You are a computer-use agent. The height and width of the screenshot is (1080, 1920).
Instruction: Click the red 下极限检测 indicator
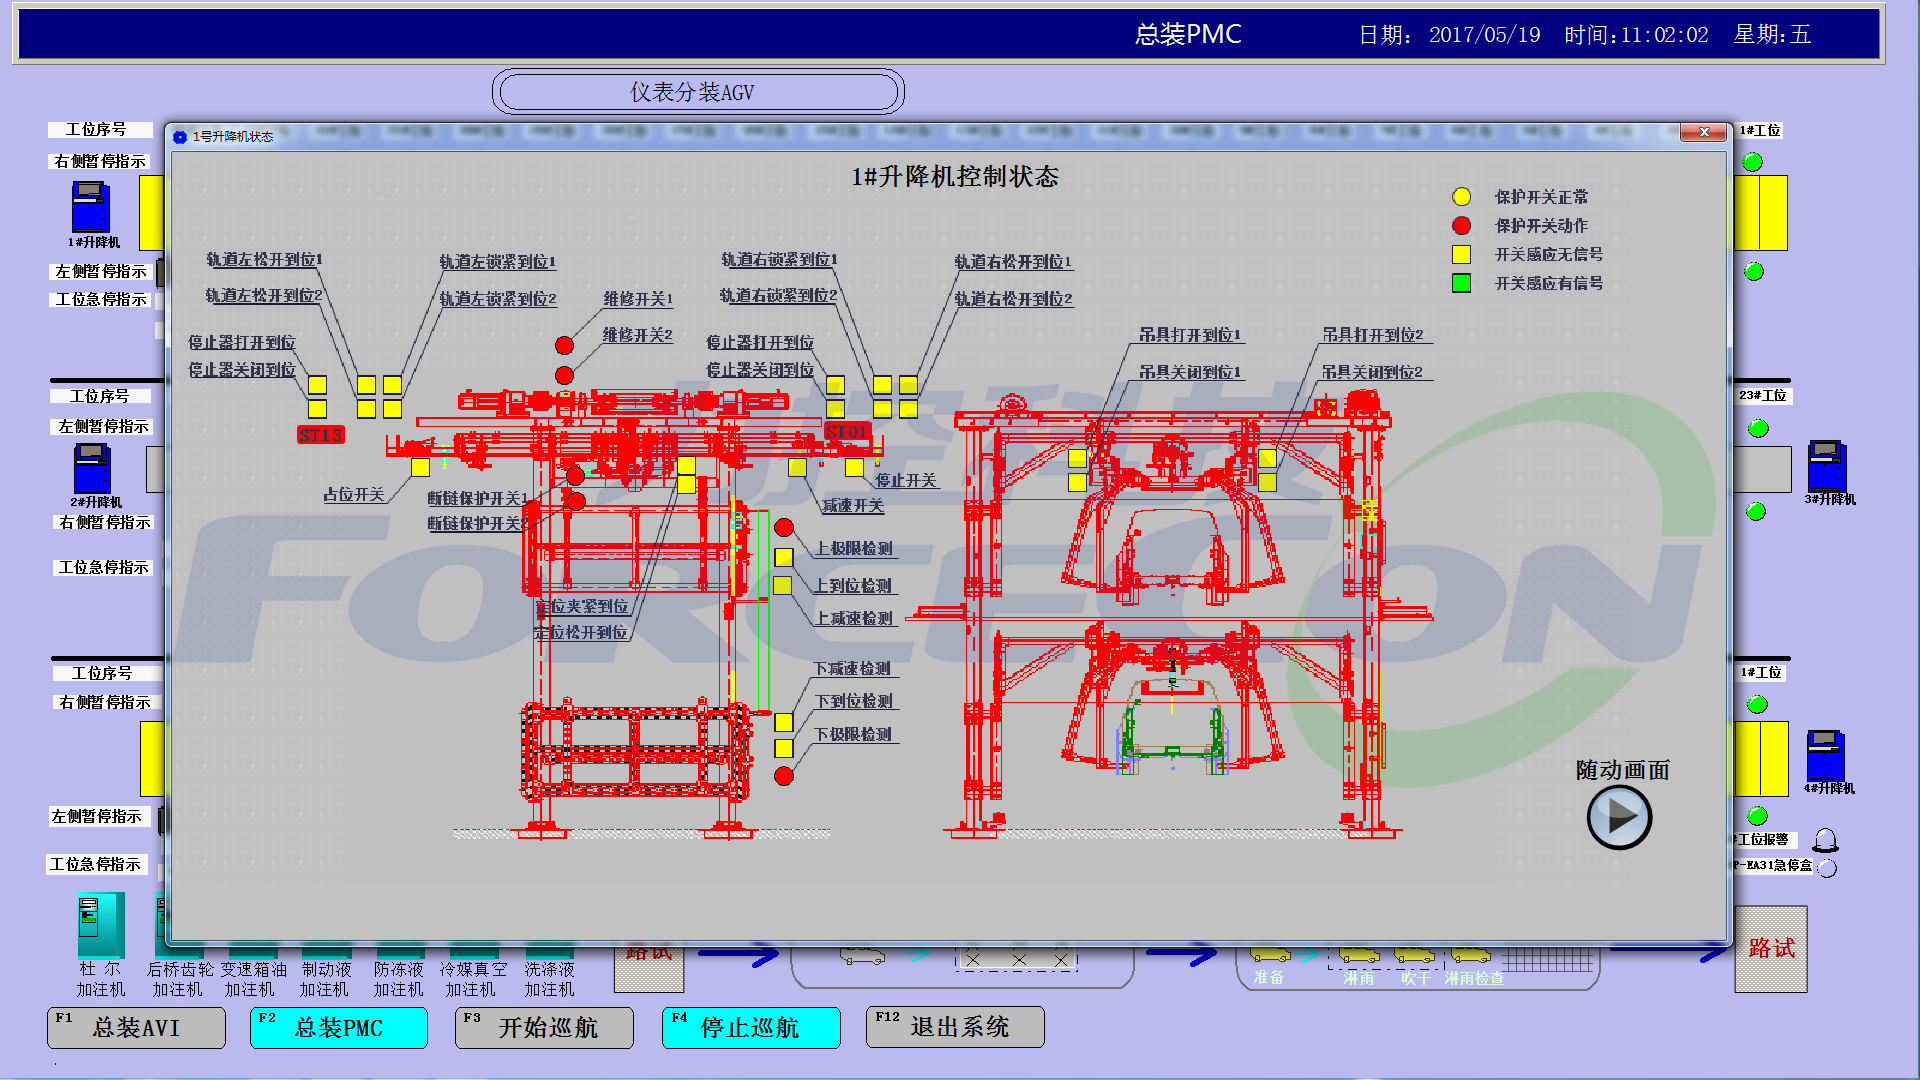784,775
